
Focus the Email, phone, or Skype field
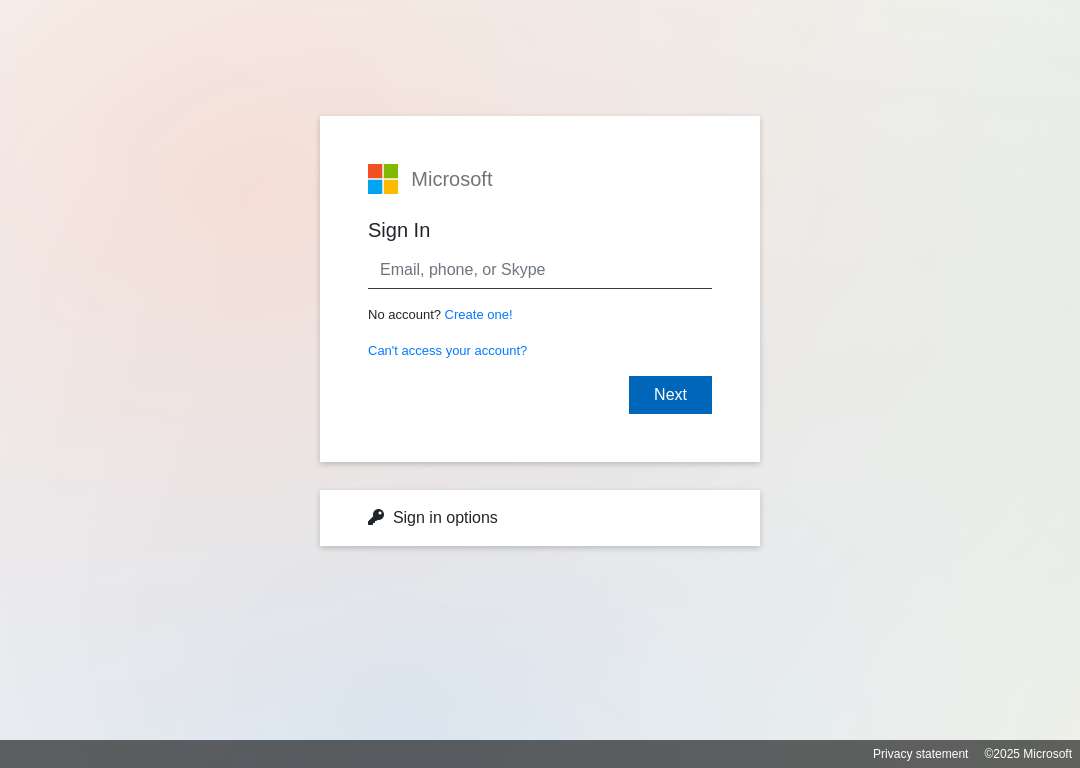pyautogui.click(x=540, y=270)
